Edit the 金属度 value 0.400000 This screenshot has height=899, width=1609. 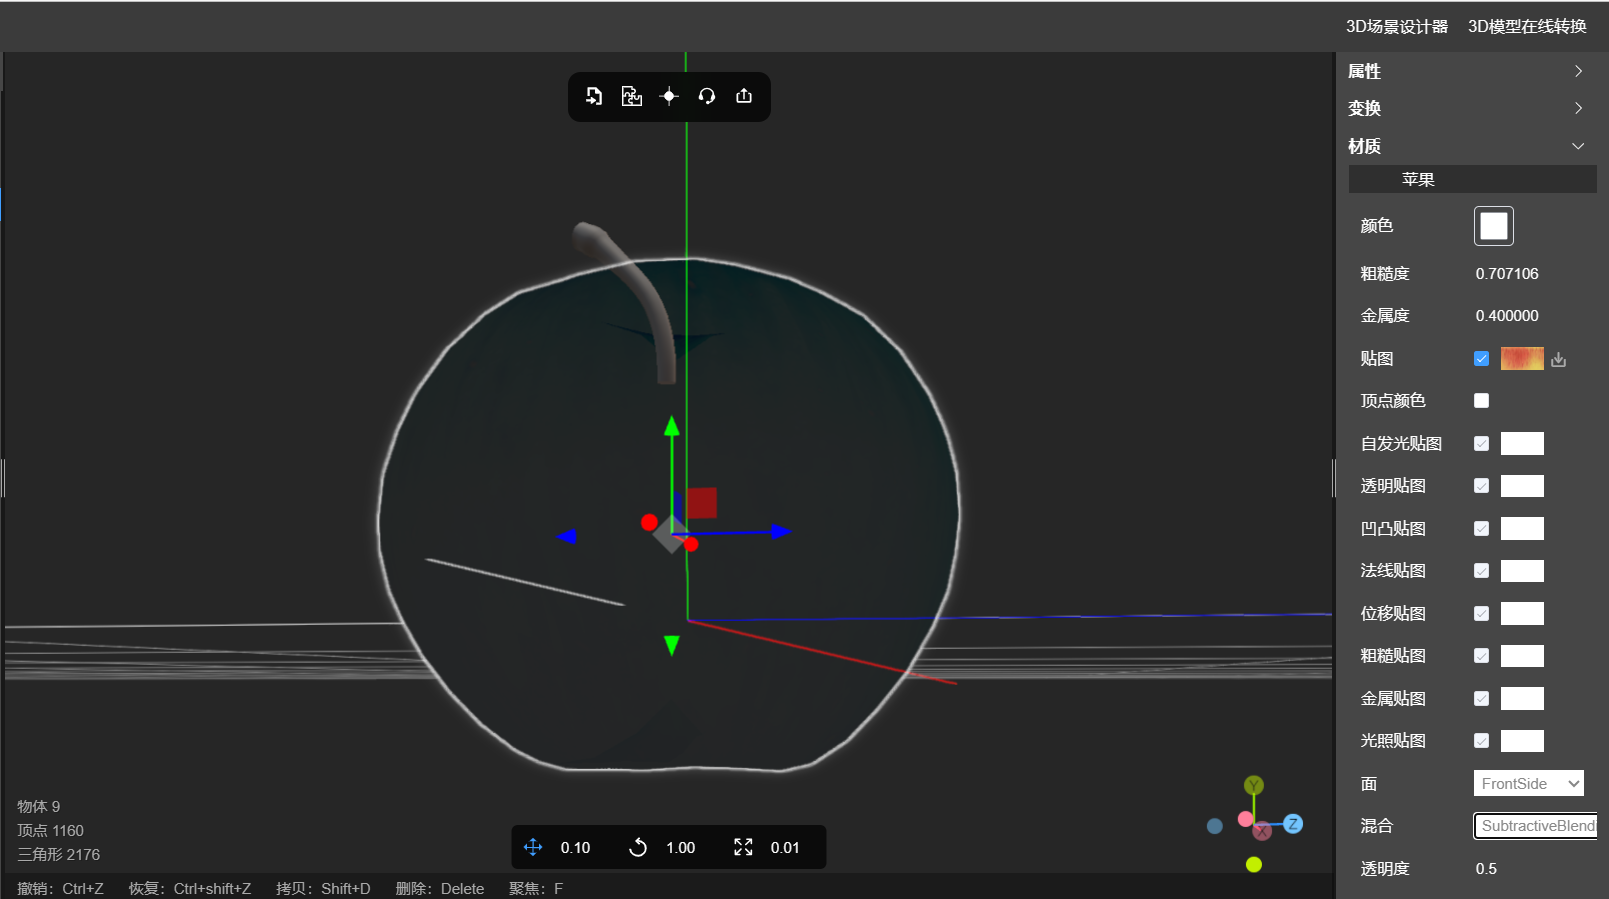point(1507,316)
